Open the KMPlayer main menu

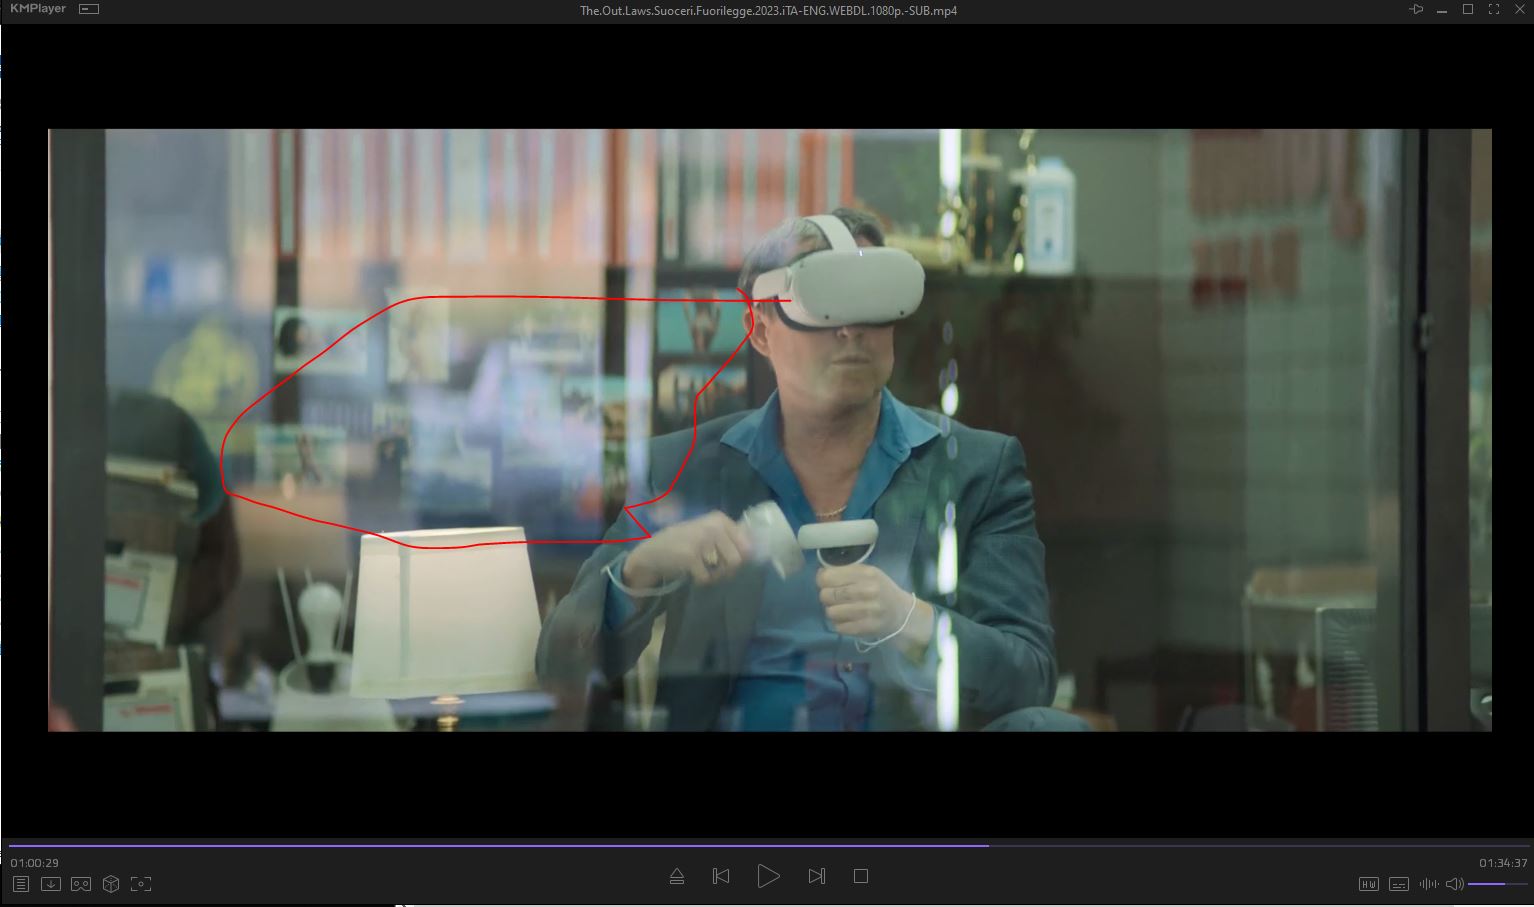point(38,9)
